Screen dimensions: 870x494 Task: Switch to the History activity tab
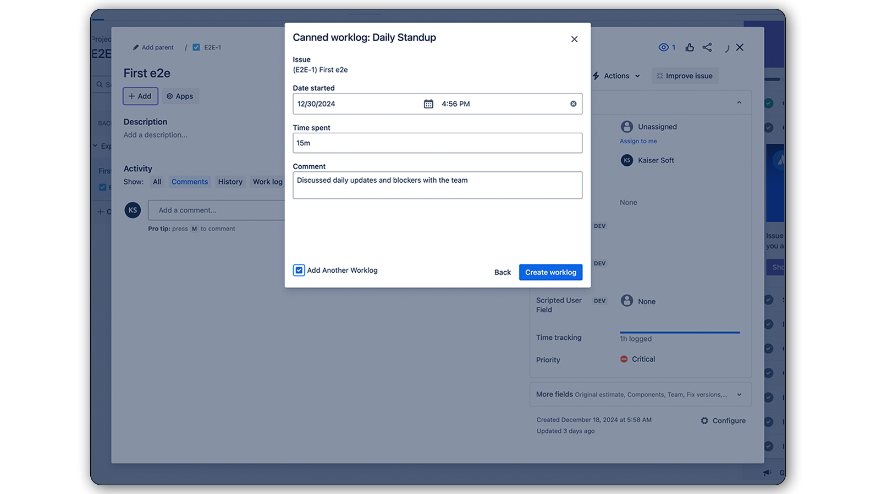click(230, 182)
